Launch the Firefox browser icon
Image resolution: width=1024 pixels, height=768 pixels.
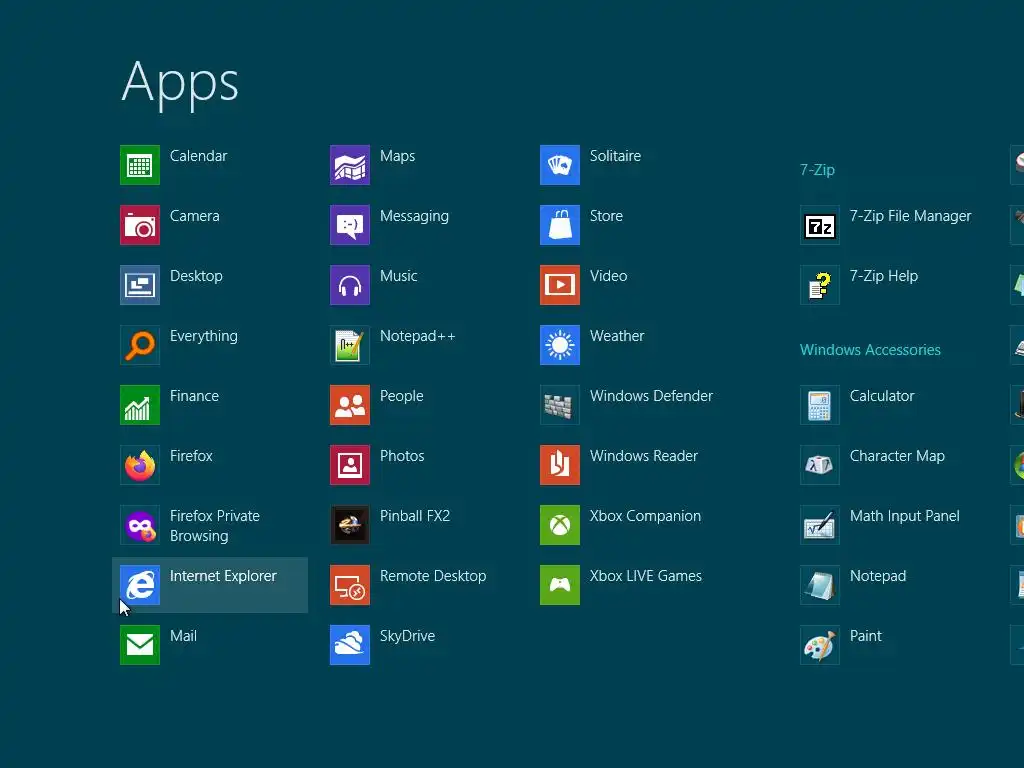(140, 465)
